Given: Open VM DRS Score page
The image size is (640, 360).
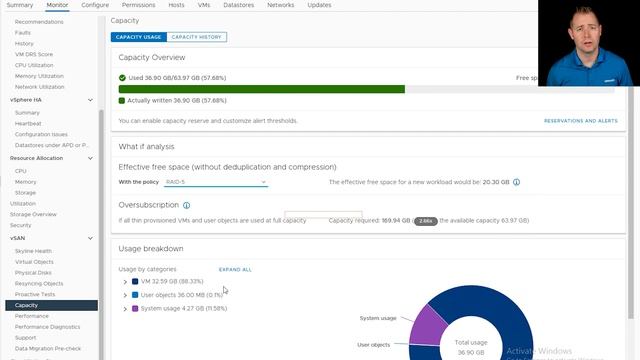Looking at the screenshot, I should (x=34, y=54).
